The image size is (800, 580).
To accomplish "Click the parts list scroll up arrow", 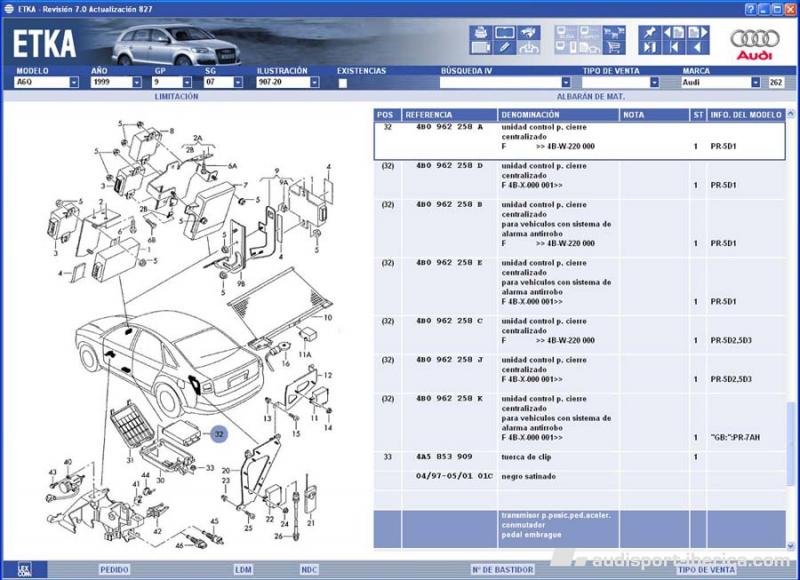I will pyautogui.click(x=791, y=114).
